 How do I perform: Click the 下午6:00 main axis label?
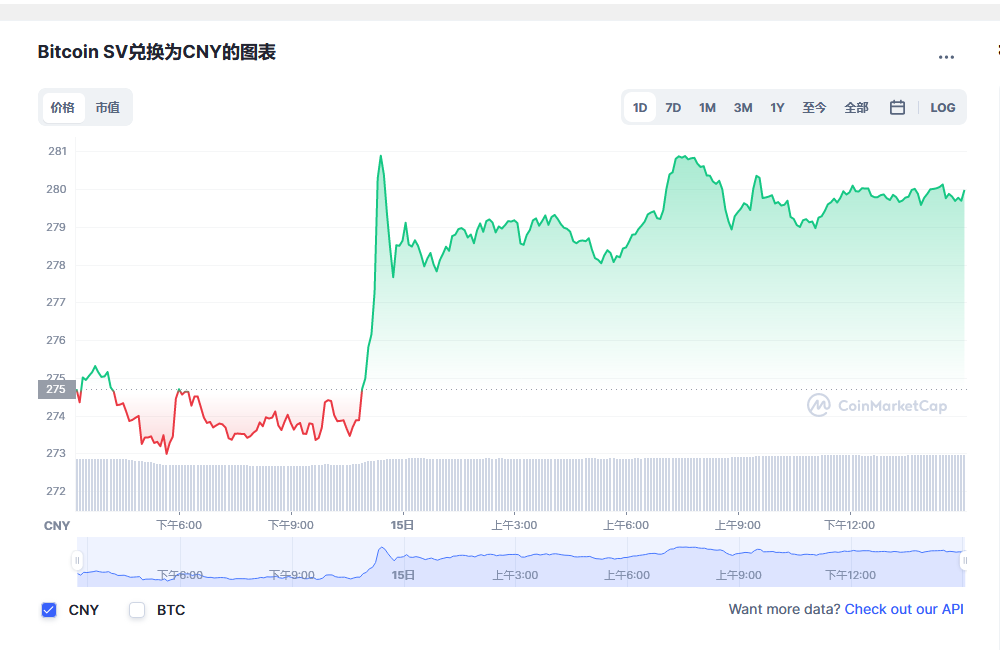pos(179,525)
